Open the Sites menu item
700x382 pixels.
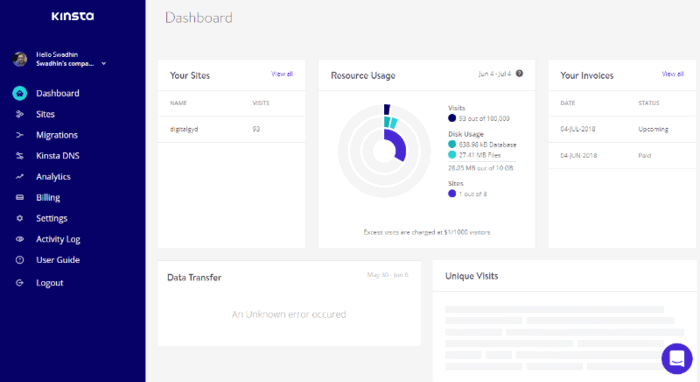pyautogui.click(x=45, y=114)
